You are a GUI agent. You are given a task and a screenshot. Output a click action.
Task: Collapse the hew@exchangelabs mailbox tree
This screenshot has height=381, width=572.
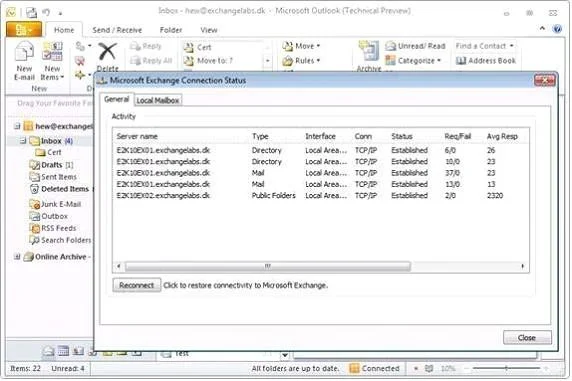[17, 126]
